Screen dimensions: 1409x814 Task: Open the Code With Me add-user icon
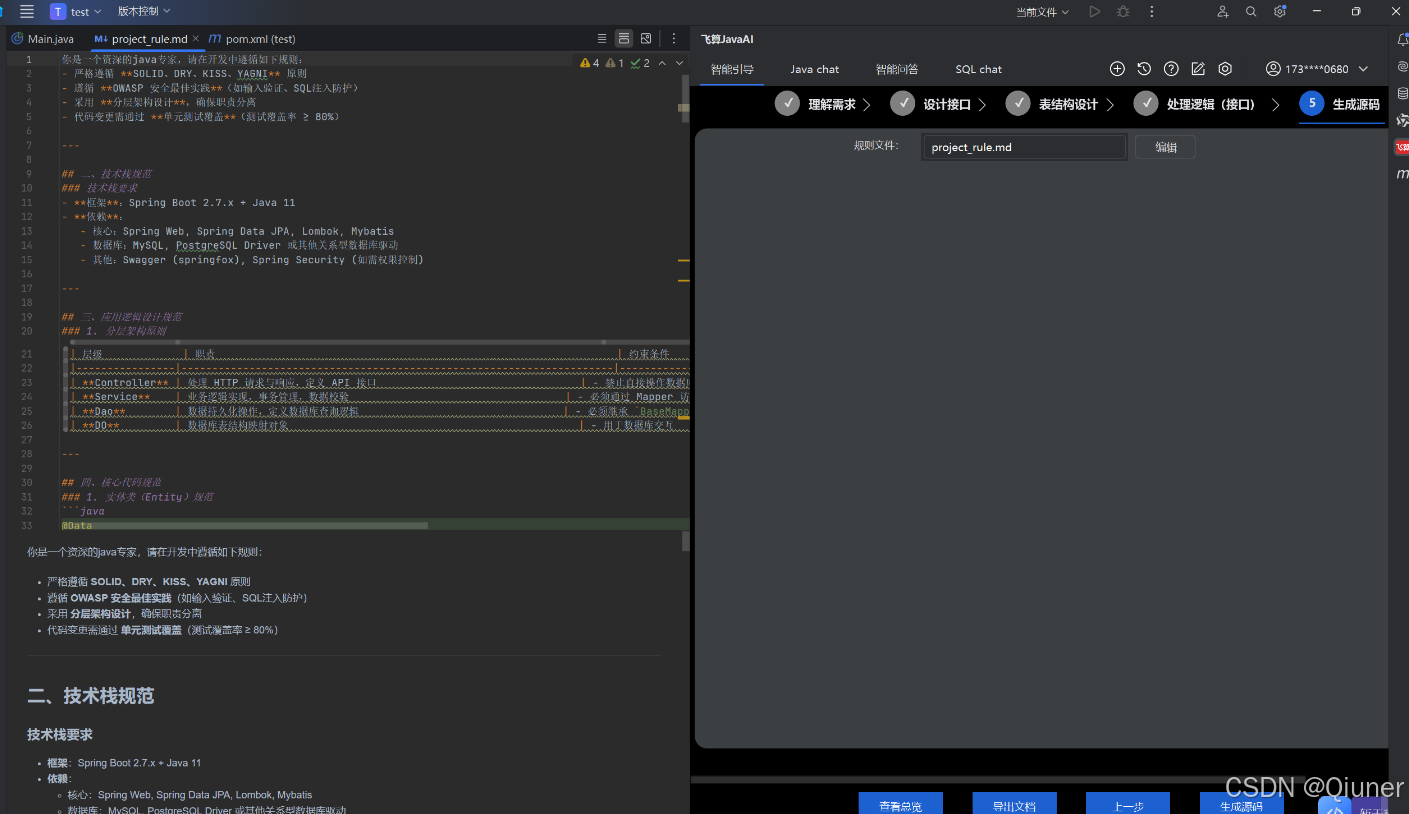(x=1222, y=12)
